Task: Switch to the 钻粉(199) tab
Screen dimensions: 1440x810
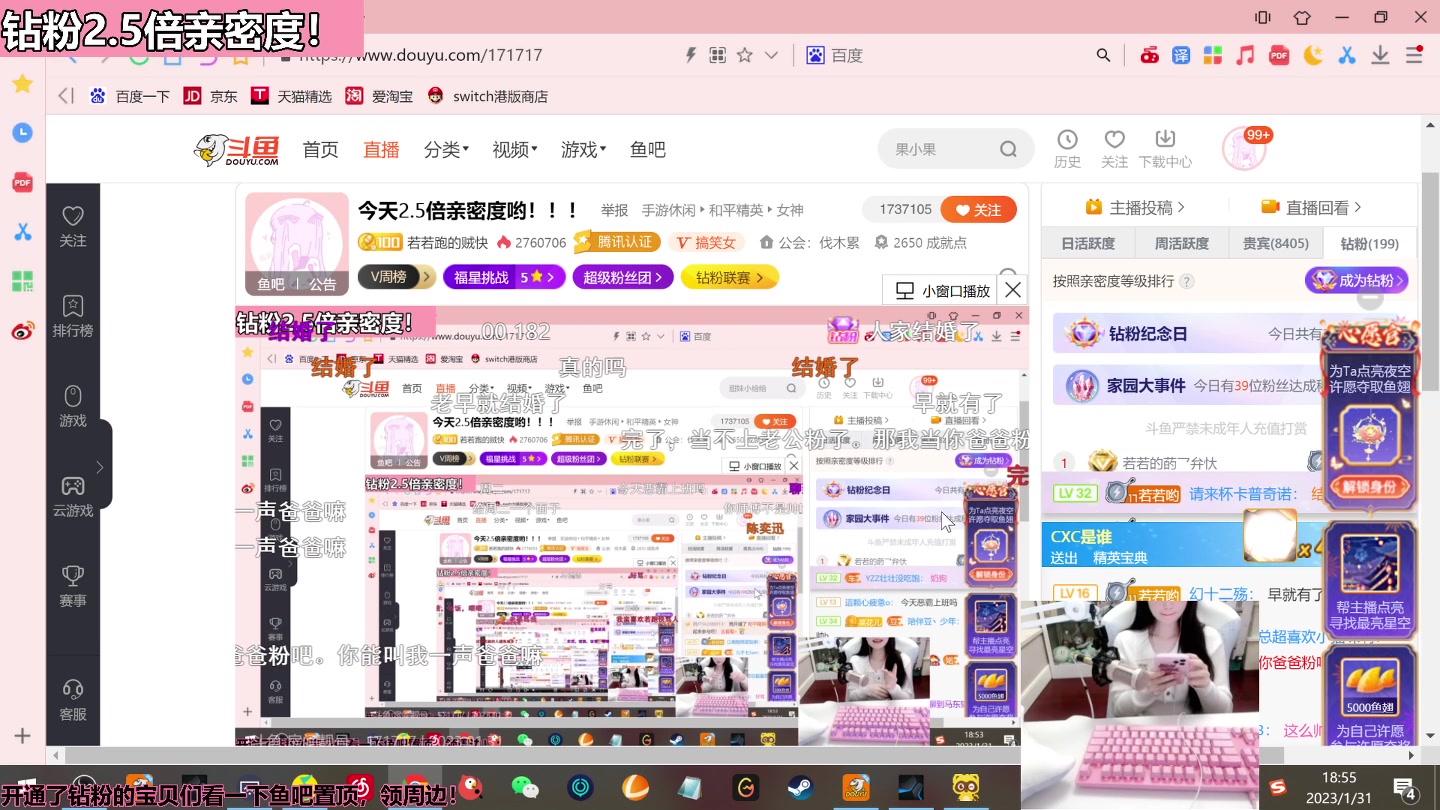Action: coord(1371,242)
